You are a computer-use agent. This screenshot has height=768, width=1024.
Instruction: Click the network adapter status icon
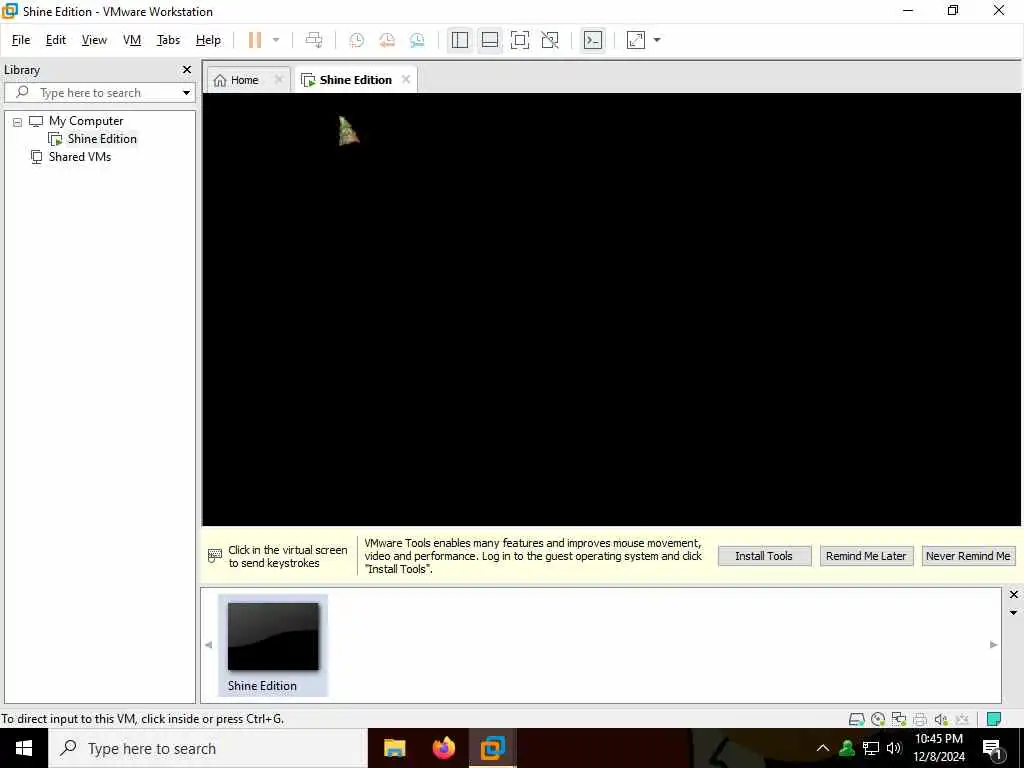click(899, 719)
